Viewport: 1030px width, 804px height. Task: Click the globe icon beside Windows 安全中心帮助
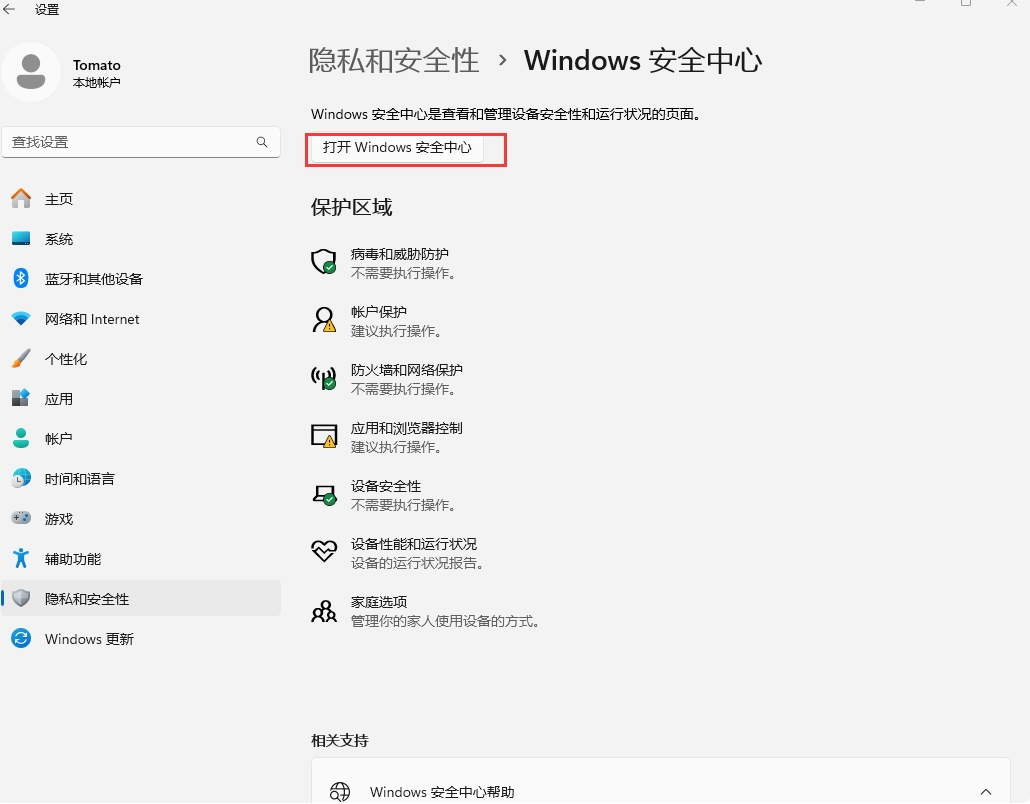340,792
